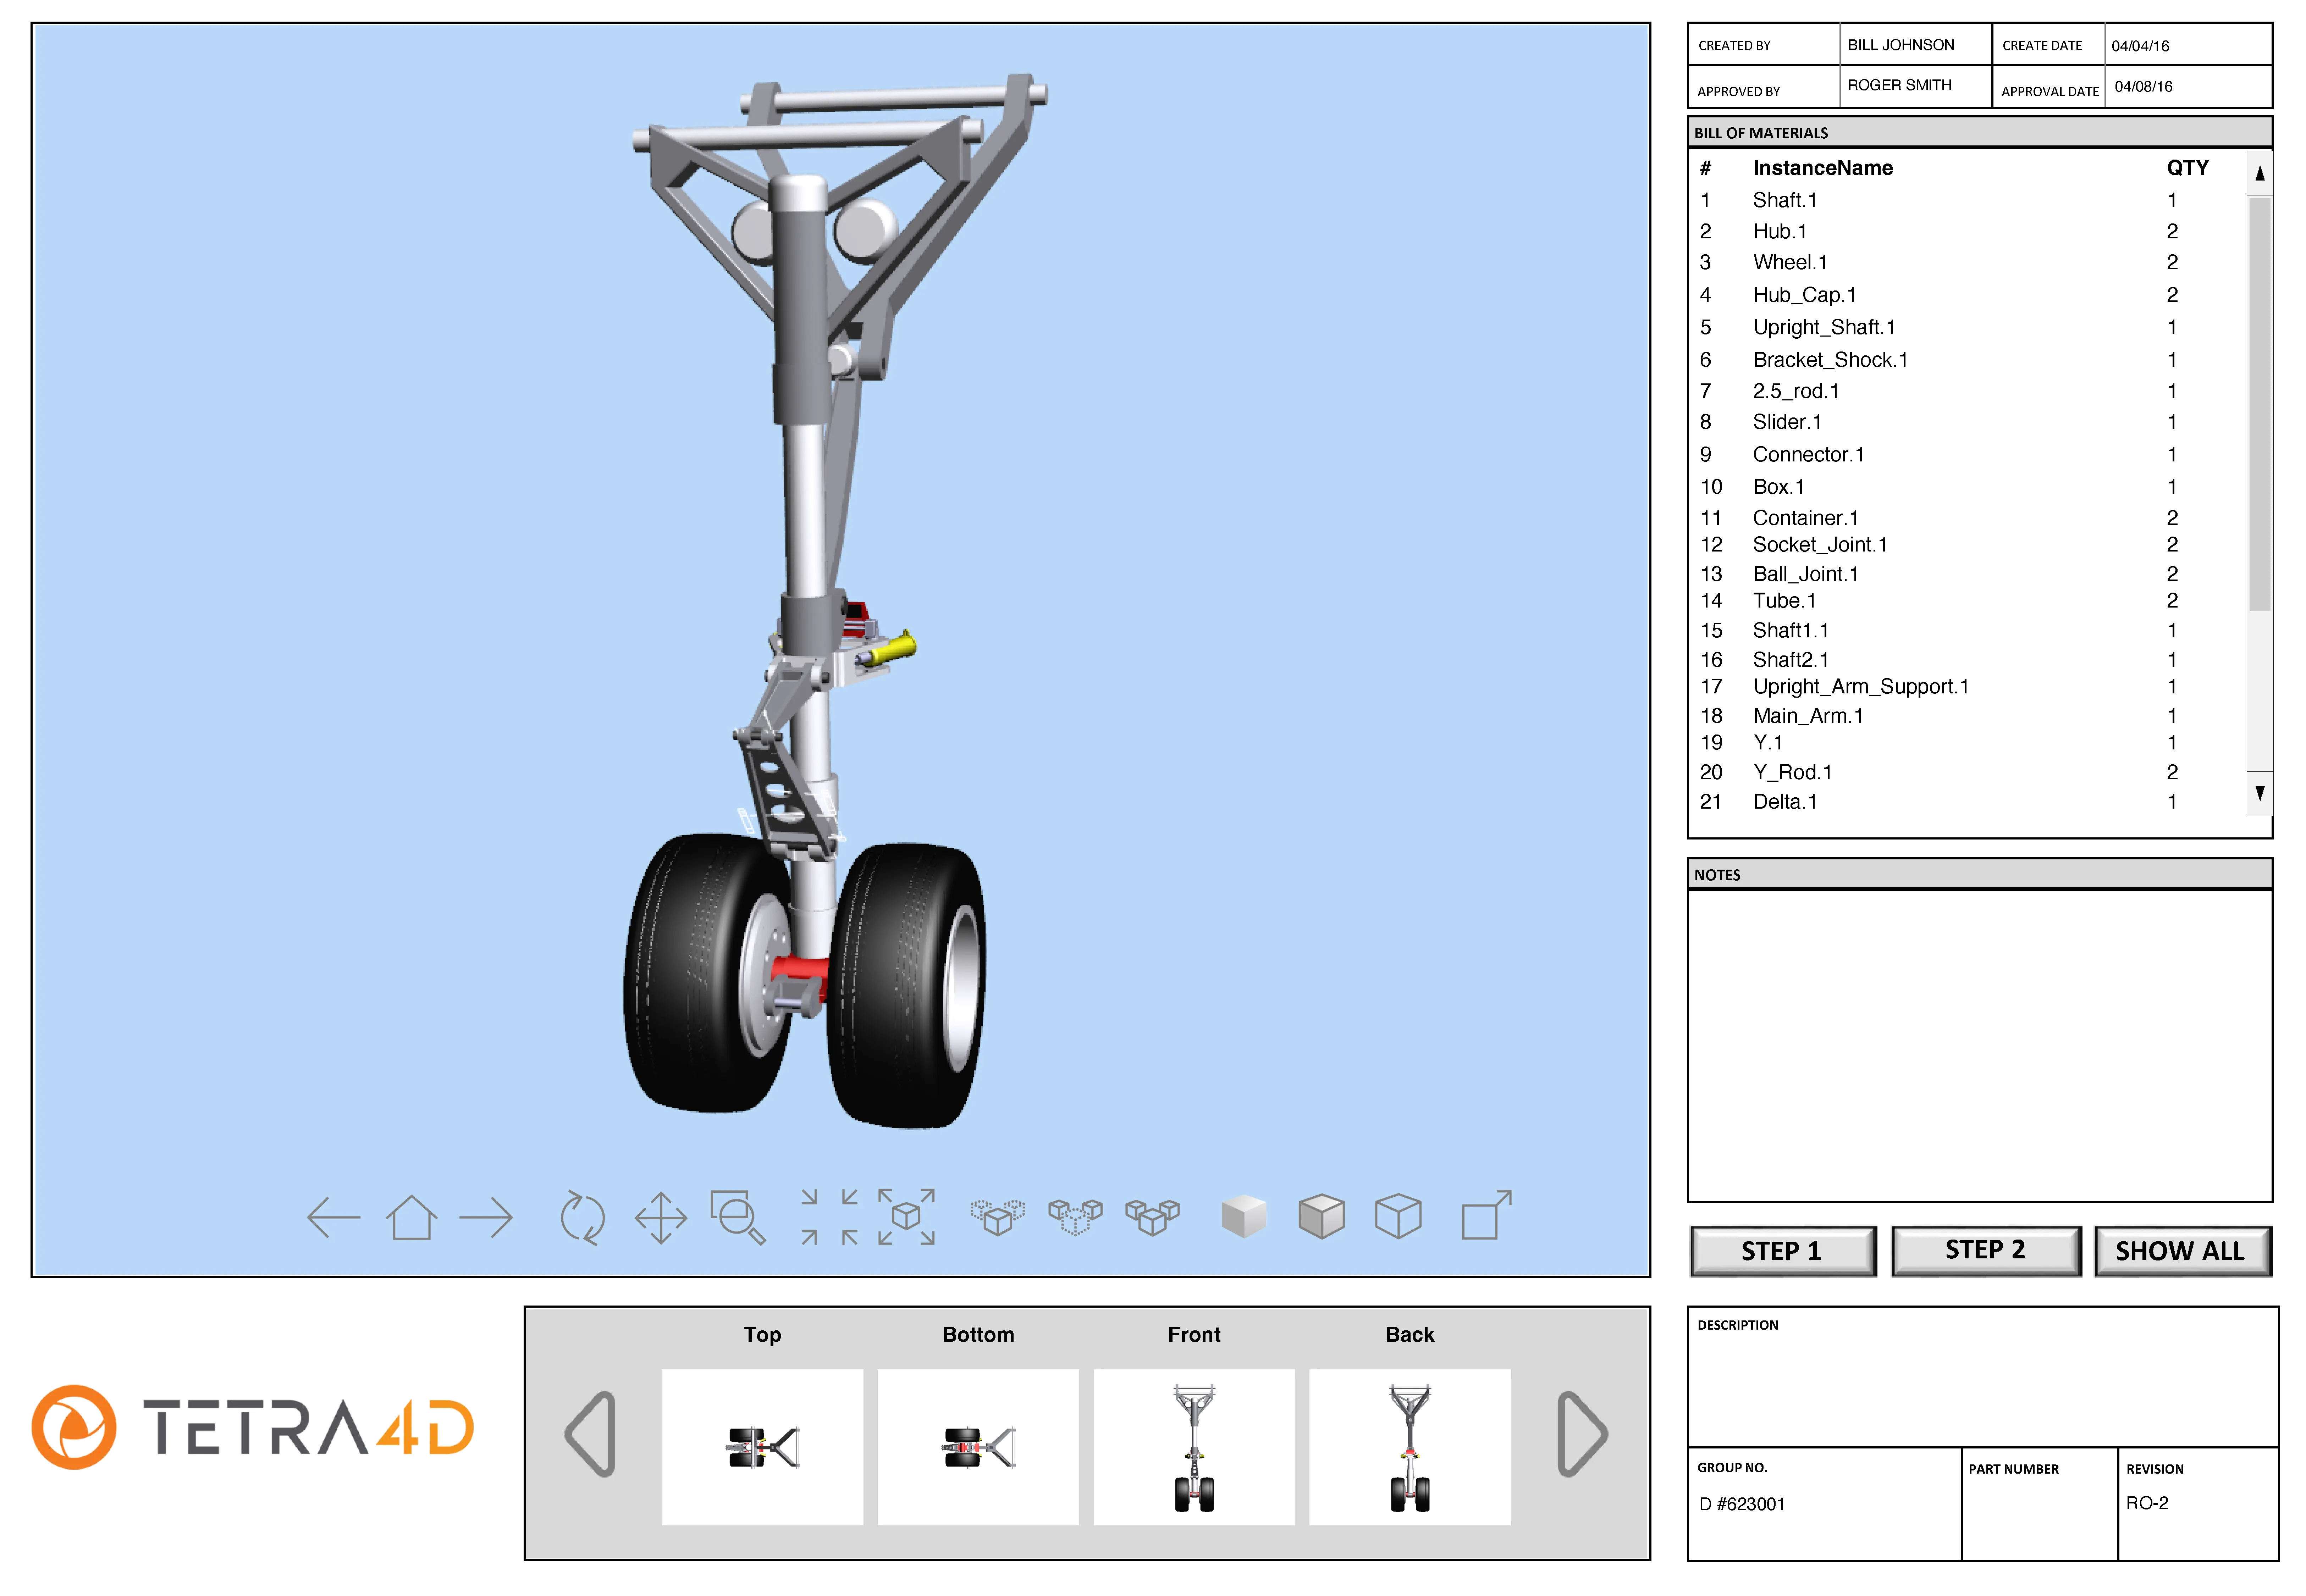Click inside the Notes text area

1980,1046
